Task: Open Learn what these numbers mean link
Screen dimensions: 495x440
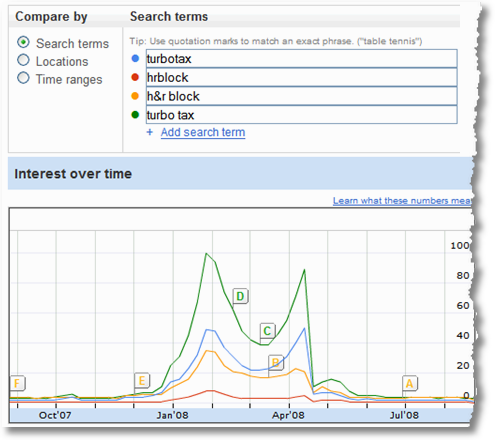Action: [402, 201]
